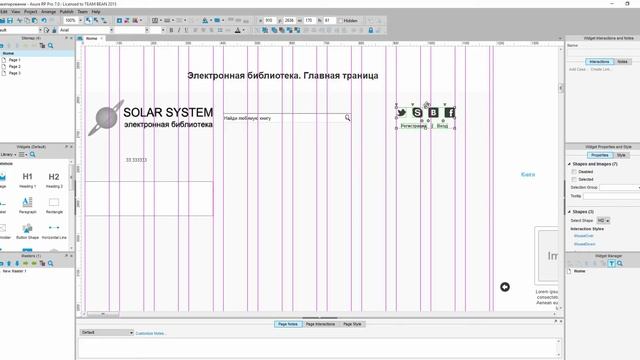
Task: Select the Horizontal Line widget
Action: (x=54, y=231)
